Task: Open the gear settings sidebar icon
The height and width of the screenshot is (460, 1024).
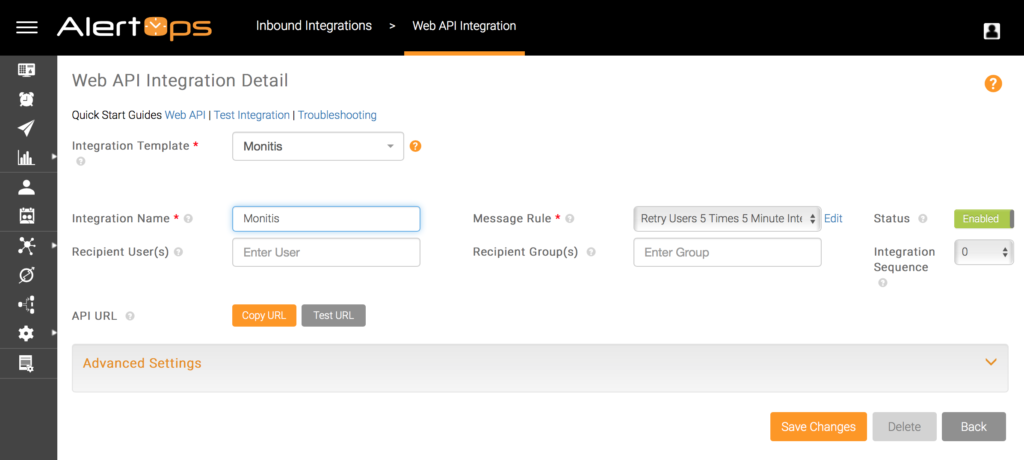Action: [26, 333]
